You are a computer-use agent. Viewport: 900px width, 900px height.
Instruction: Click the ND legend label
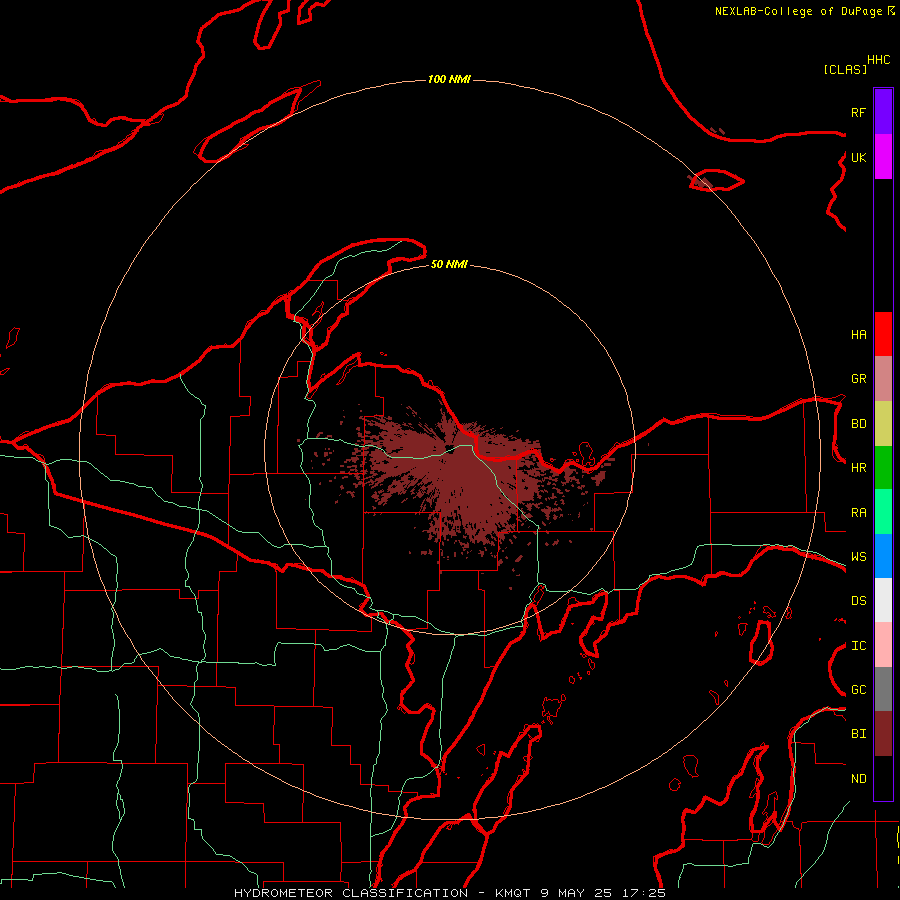859,779
